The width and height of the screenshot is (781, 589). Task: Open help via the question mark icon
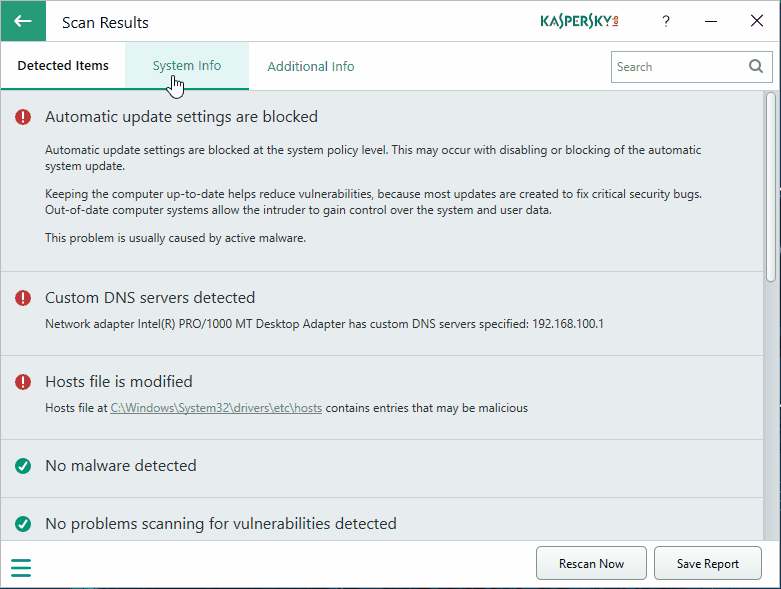[666, 21]
